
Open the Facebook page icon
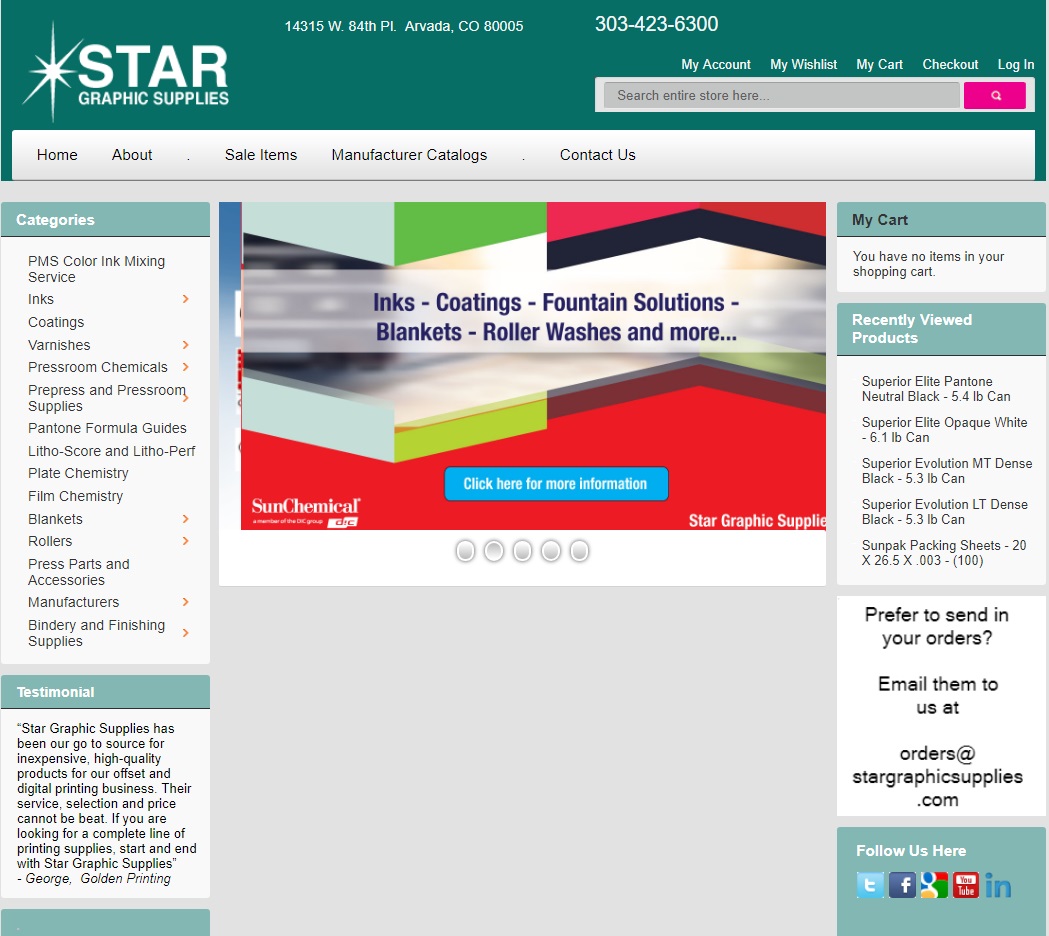tap(902, 885)
